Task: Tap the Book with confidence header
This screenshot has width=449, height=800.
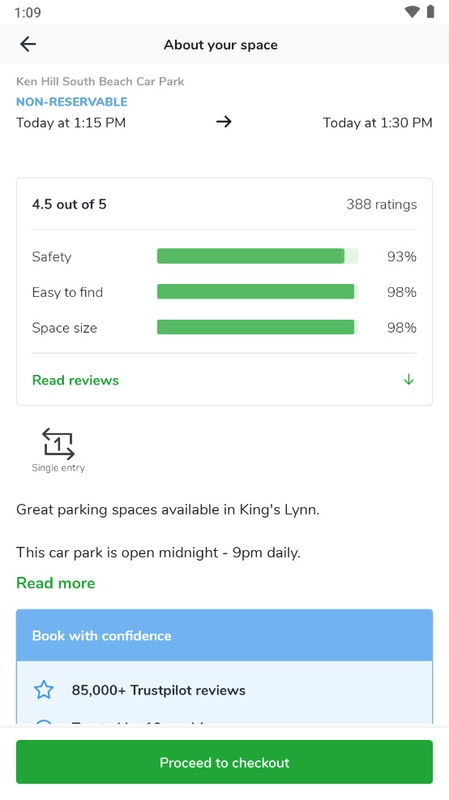Action: click(x=224, y=635)
